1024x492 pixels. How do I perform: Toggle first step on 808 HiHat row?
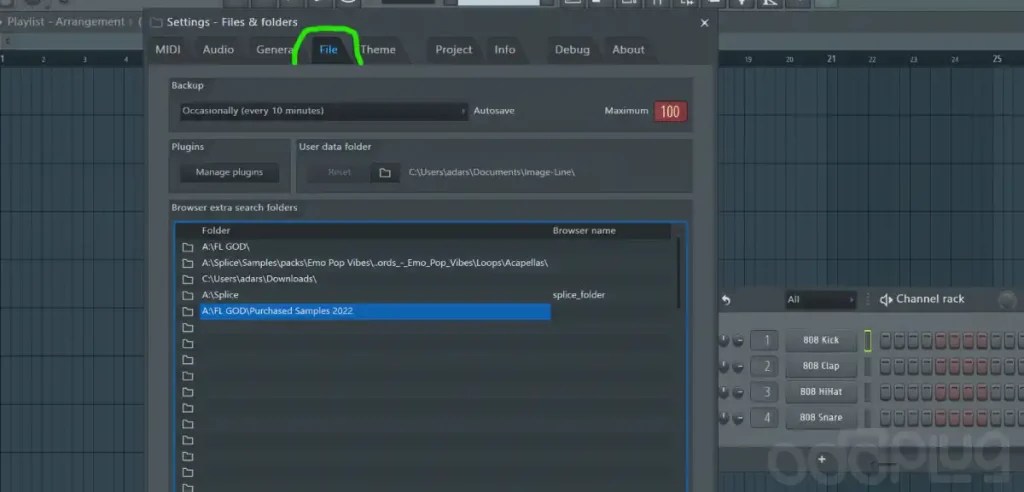coord(886,392)
